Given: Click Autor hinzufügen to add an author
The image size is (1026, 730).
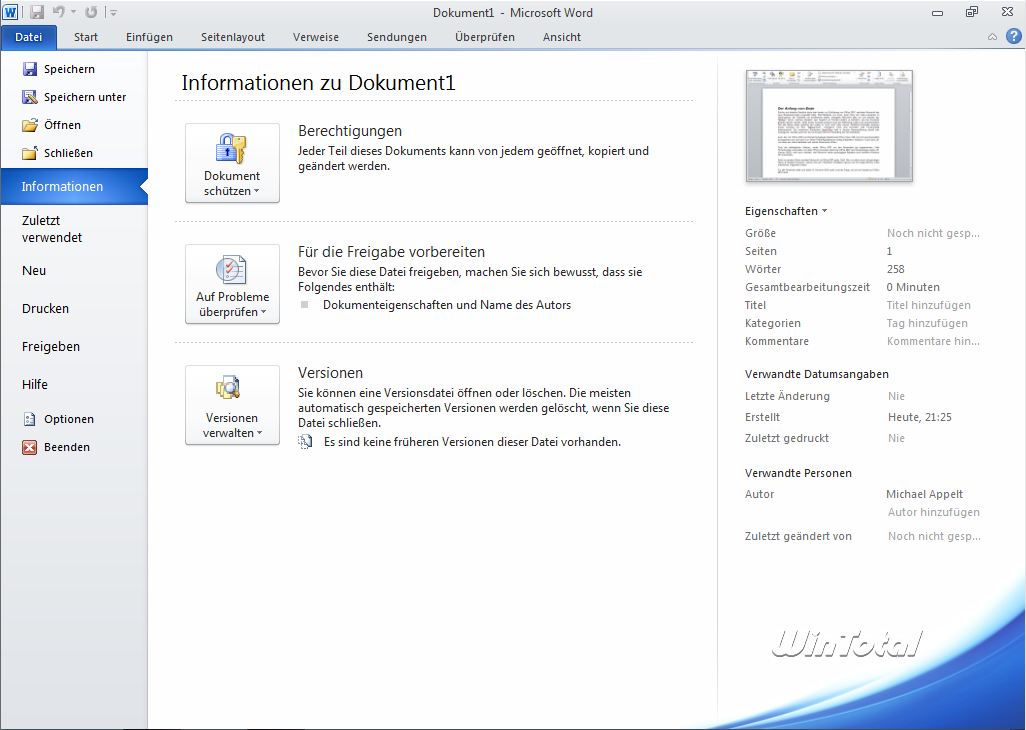Looking at the screenshot, I should pyautogui.click(x=933, y=512).
